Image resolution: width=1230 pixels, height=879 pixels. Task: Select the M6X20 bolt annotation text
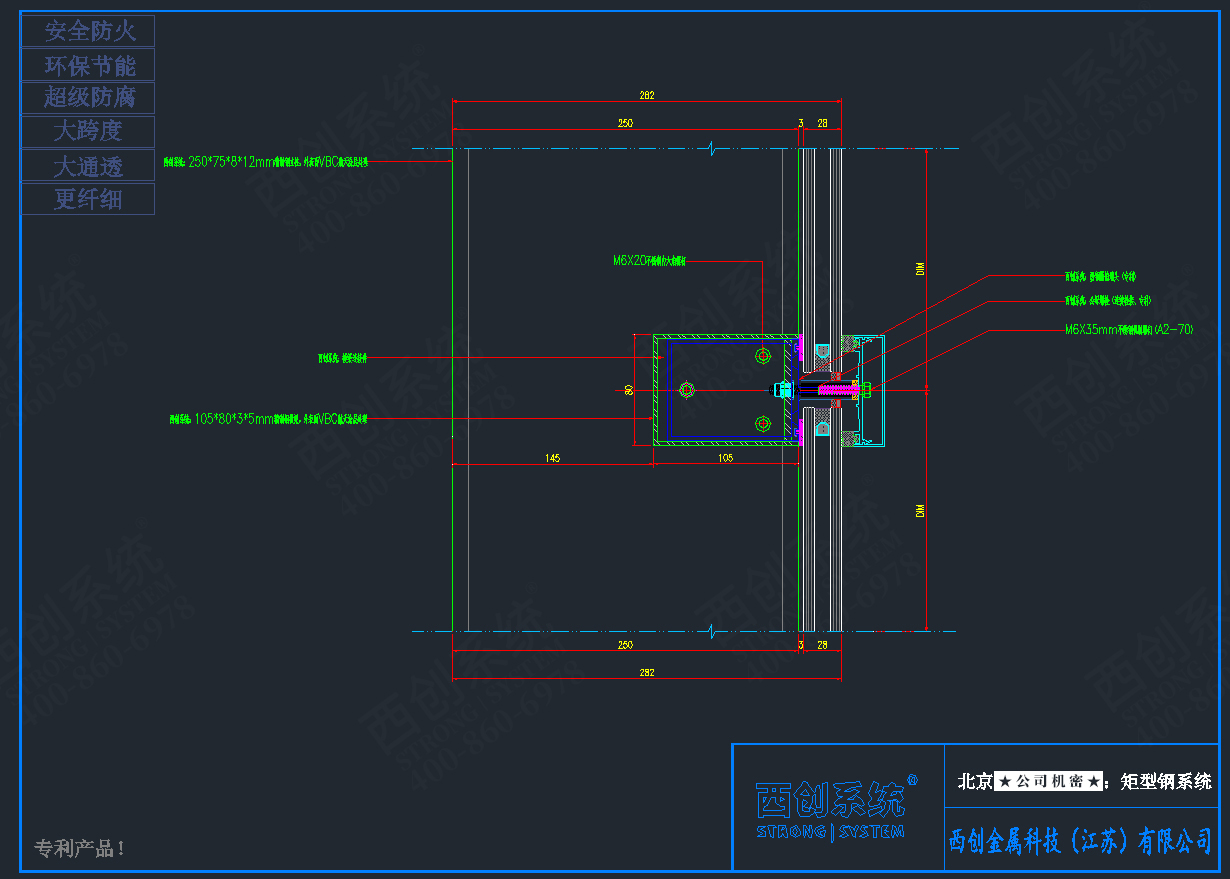coord(649,261)
